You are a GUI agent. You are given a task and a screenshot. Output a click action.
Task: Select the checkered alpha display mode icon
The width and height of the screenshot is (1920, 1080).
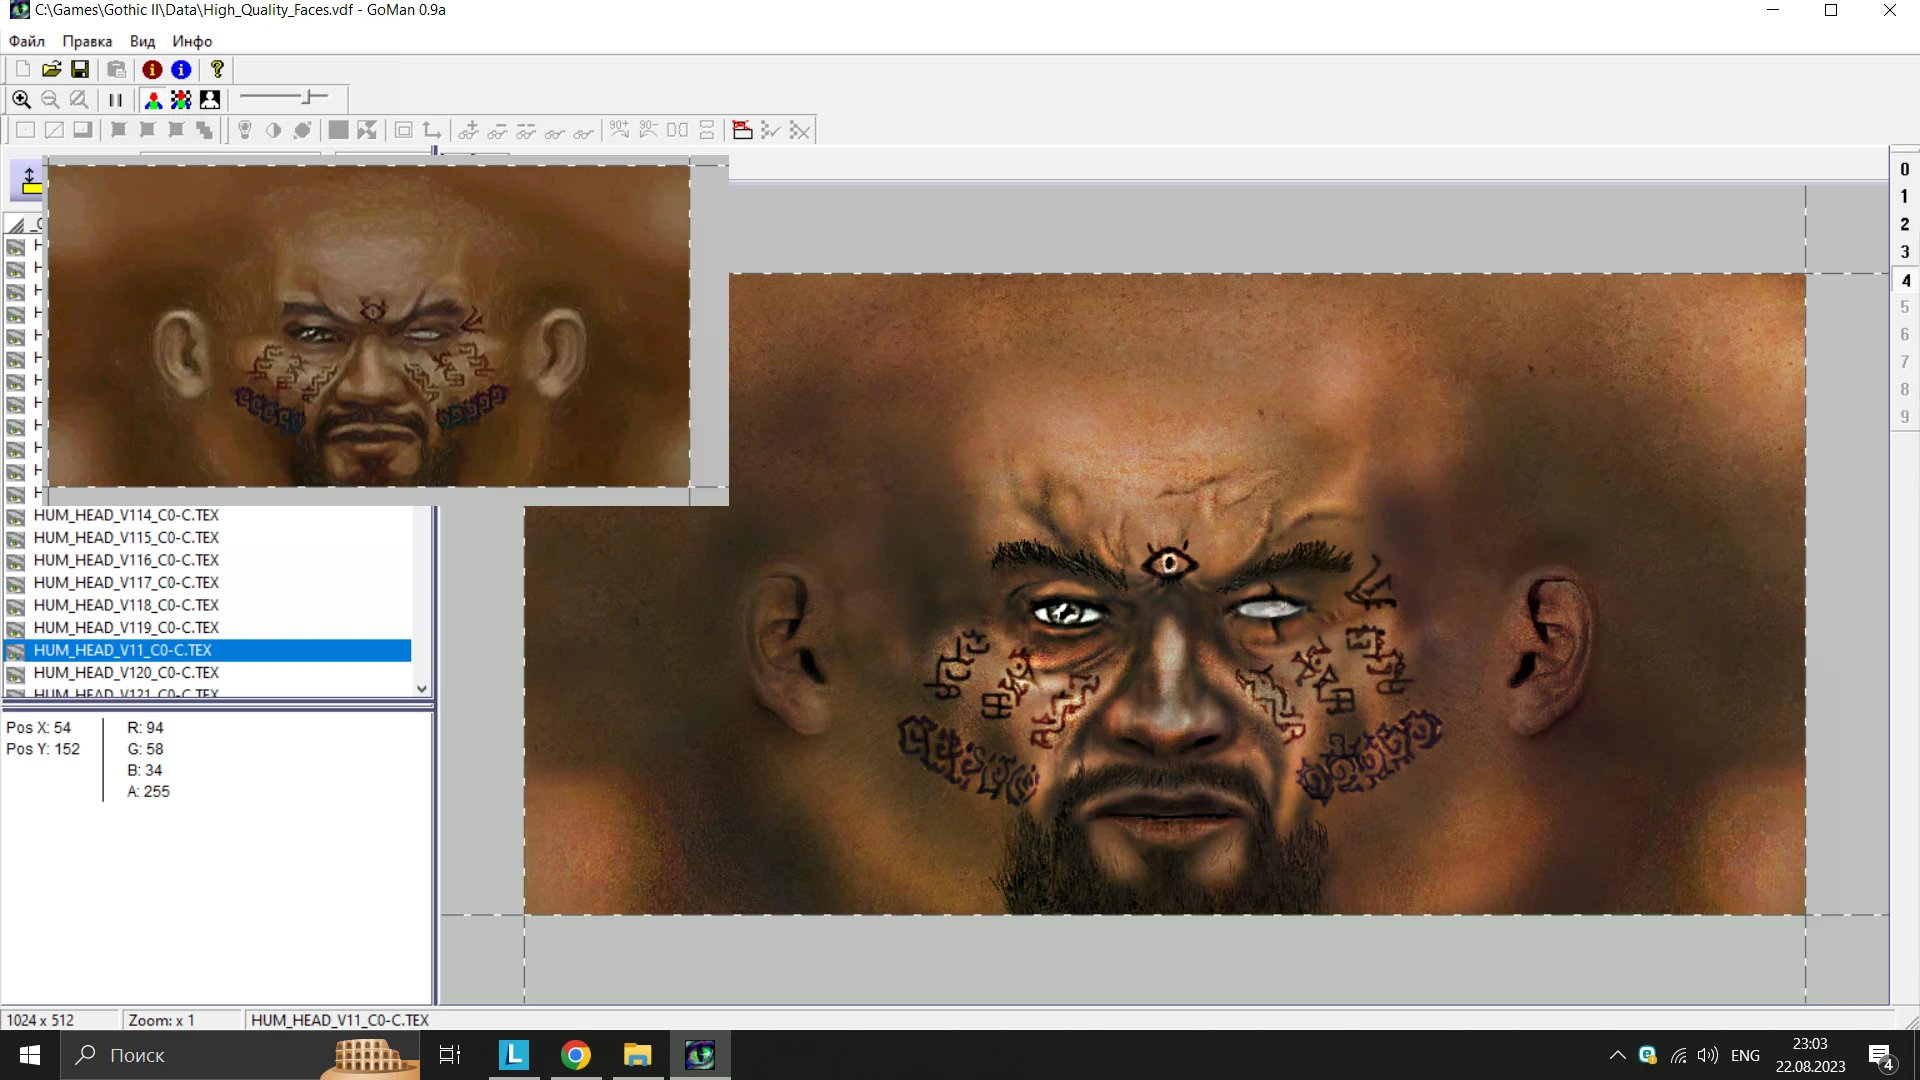click(181, 100)
